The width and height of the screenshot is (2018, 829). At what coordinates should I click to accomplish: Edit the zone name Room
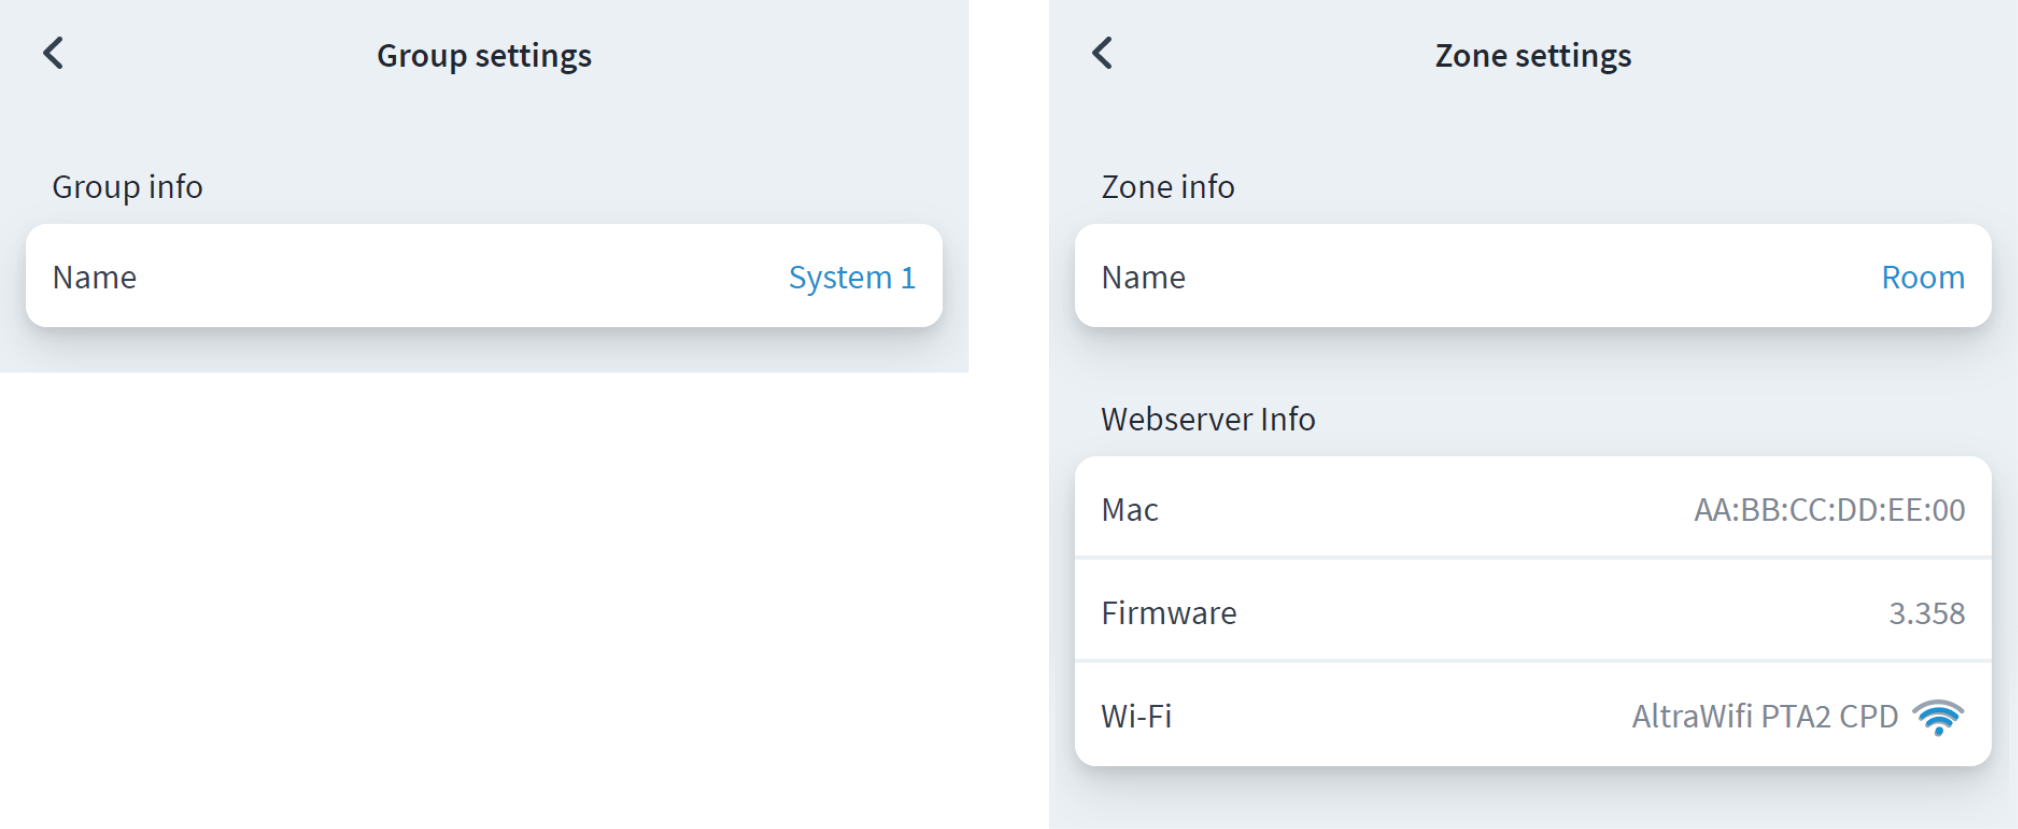click(1922, 278)
